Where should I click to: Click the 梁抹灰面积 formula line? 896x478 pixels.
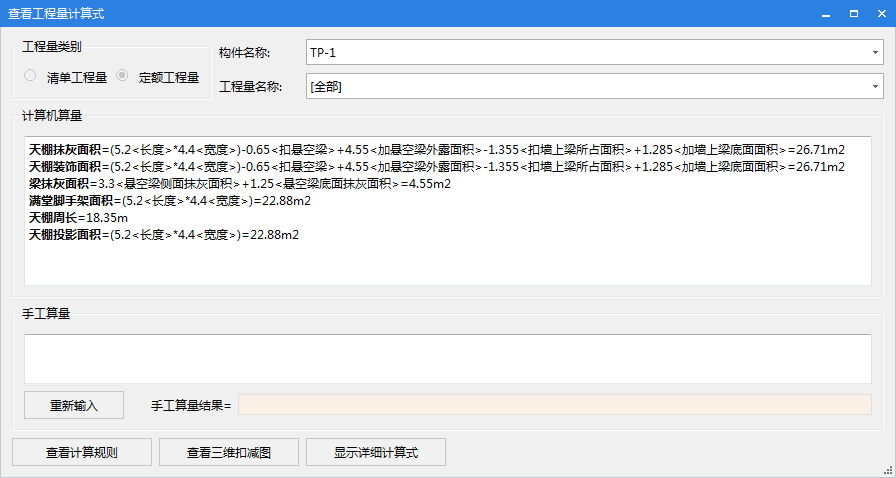click(240, 184)
